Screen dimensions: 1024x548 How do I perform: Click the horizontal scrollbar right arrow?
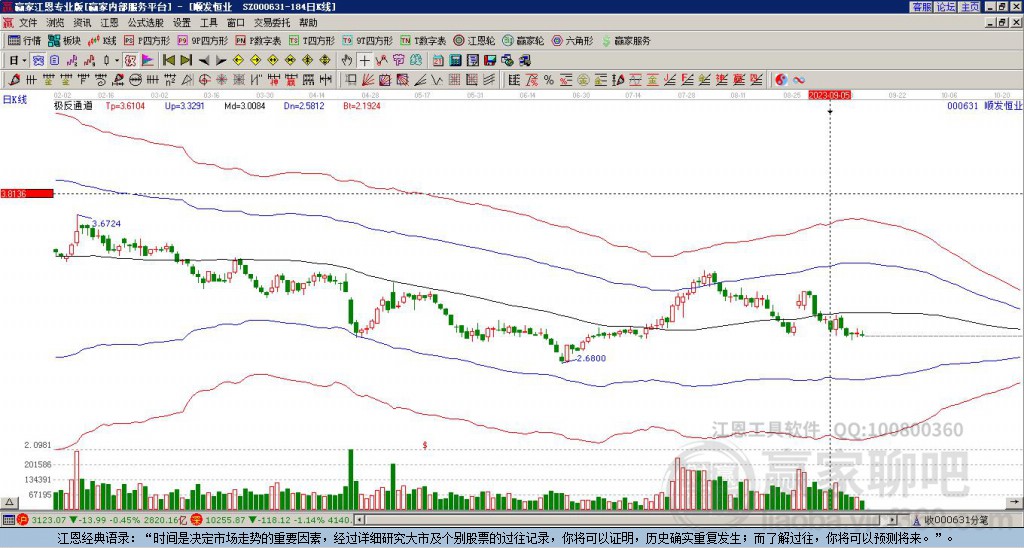coord(893,520)
